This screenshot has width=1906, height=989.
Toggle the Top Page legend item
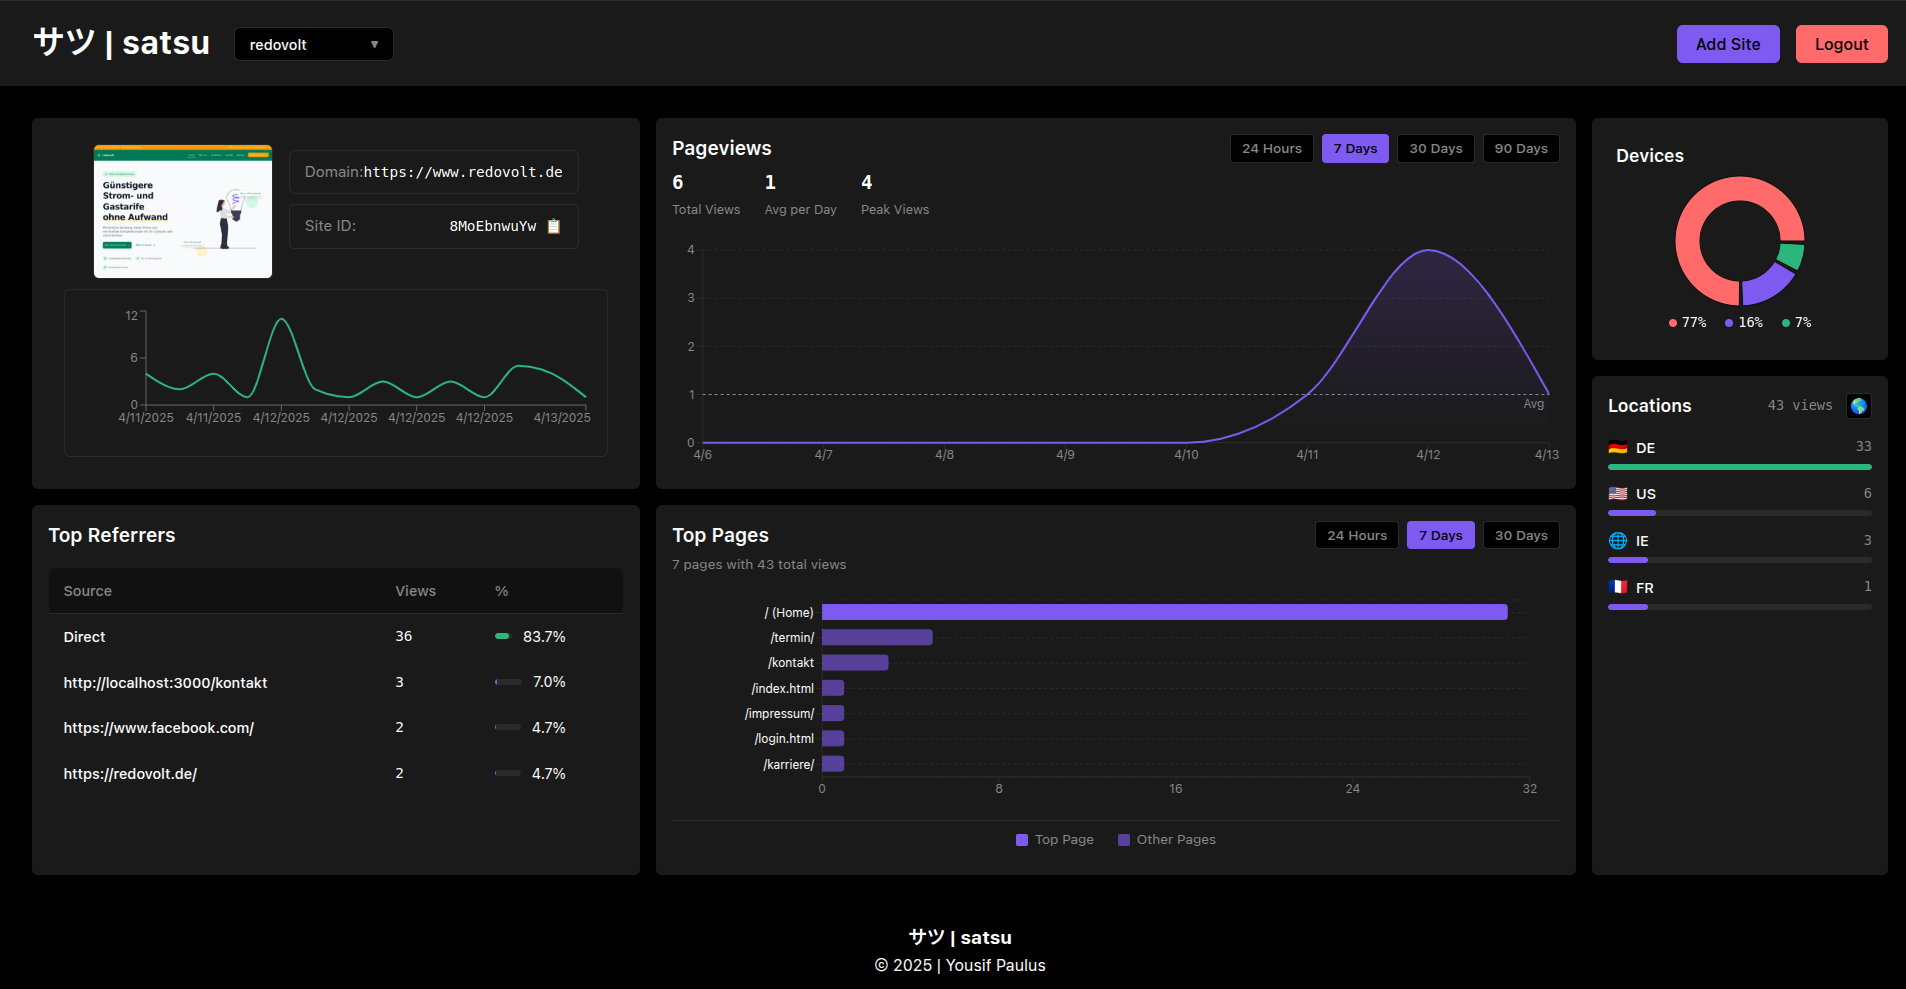(1055, 840)
